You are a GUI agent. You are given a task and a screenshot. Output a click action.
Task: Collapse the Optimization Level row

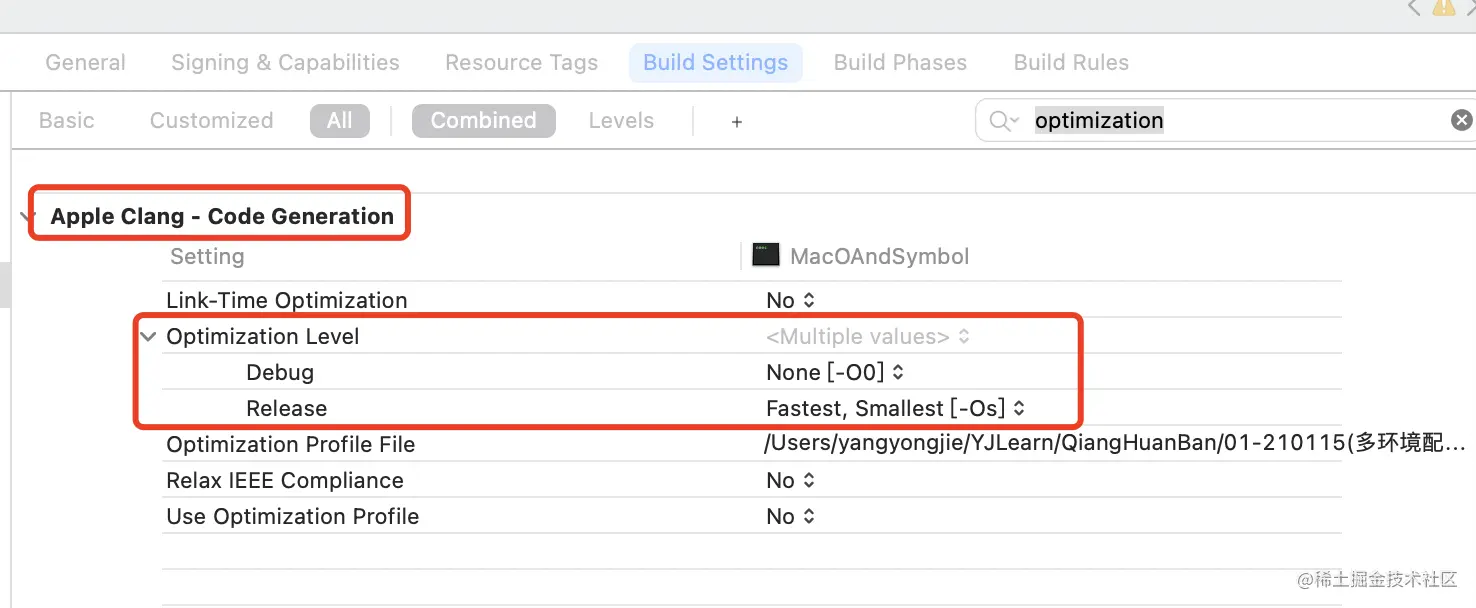(x=149, y=337)
